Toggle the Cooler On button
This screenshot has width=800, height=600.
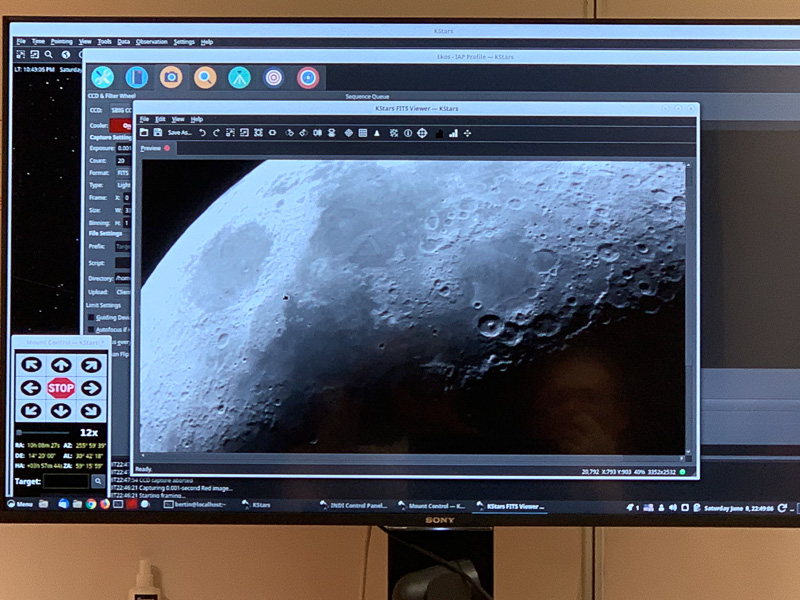[121, 126]
